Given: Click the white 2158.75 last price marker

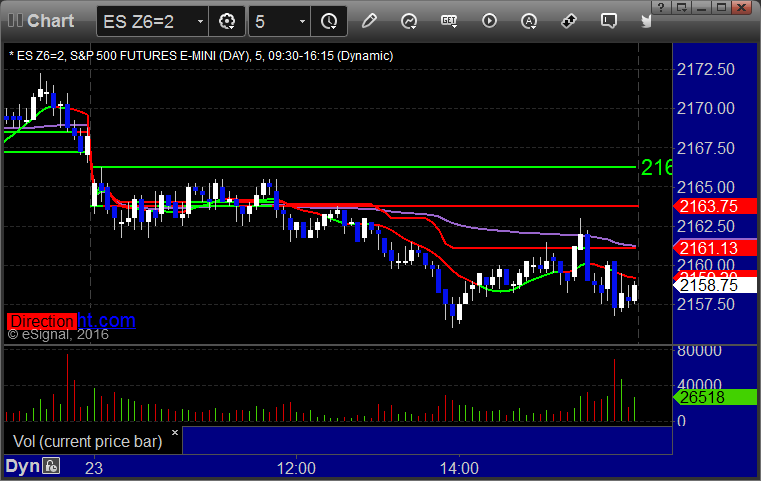Looking at the screenshot, I should click(x=714, y=285).
